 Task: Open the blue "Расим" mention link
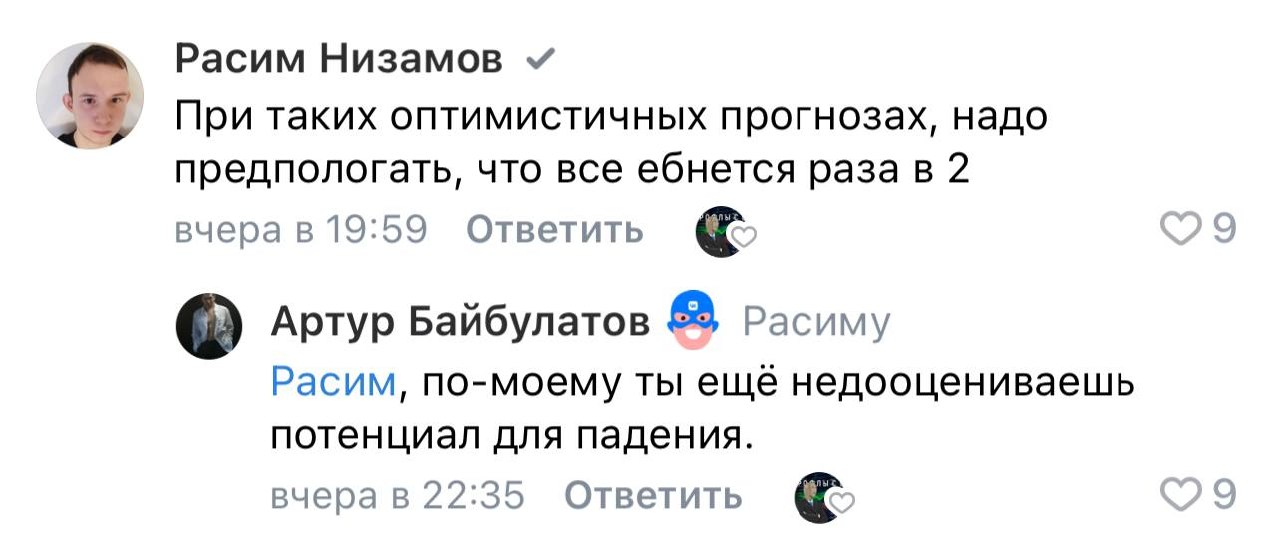click(334, 382)
